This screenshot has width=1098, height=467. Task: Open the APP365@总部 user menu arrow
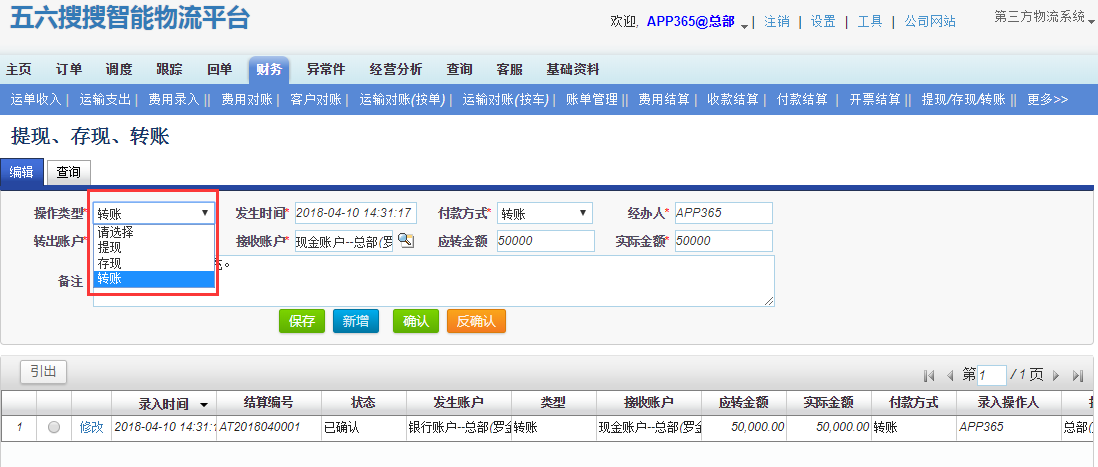pos(745,24)
